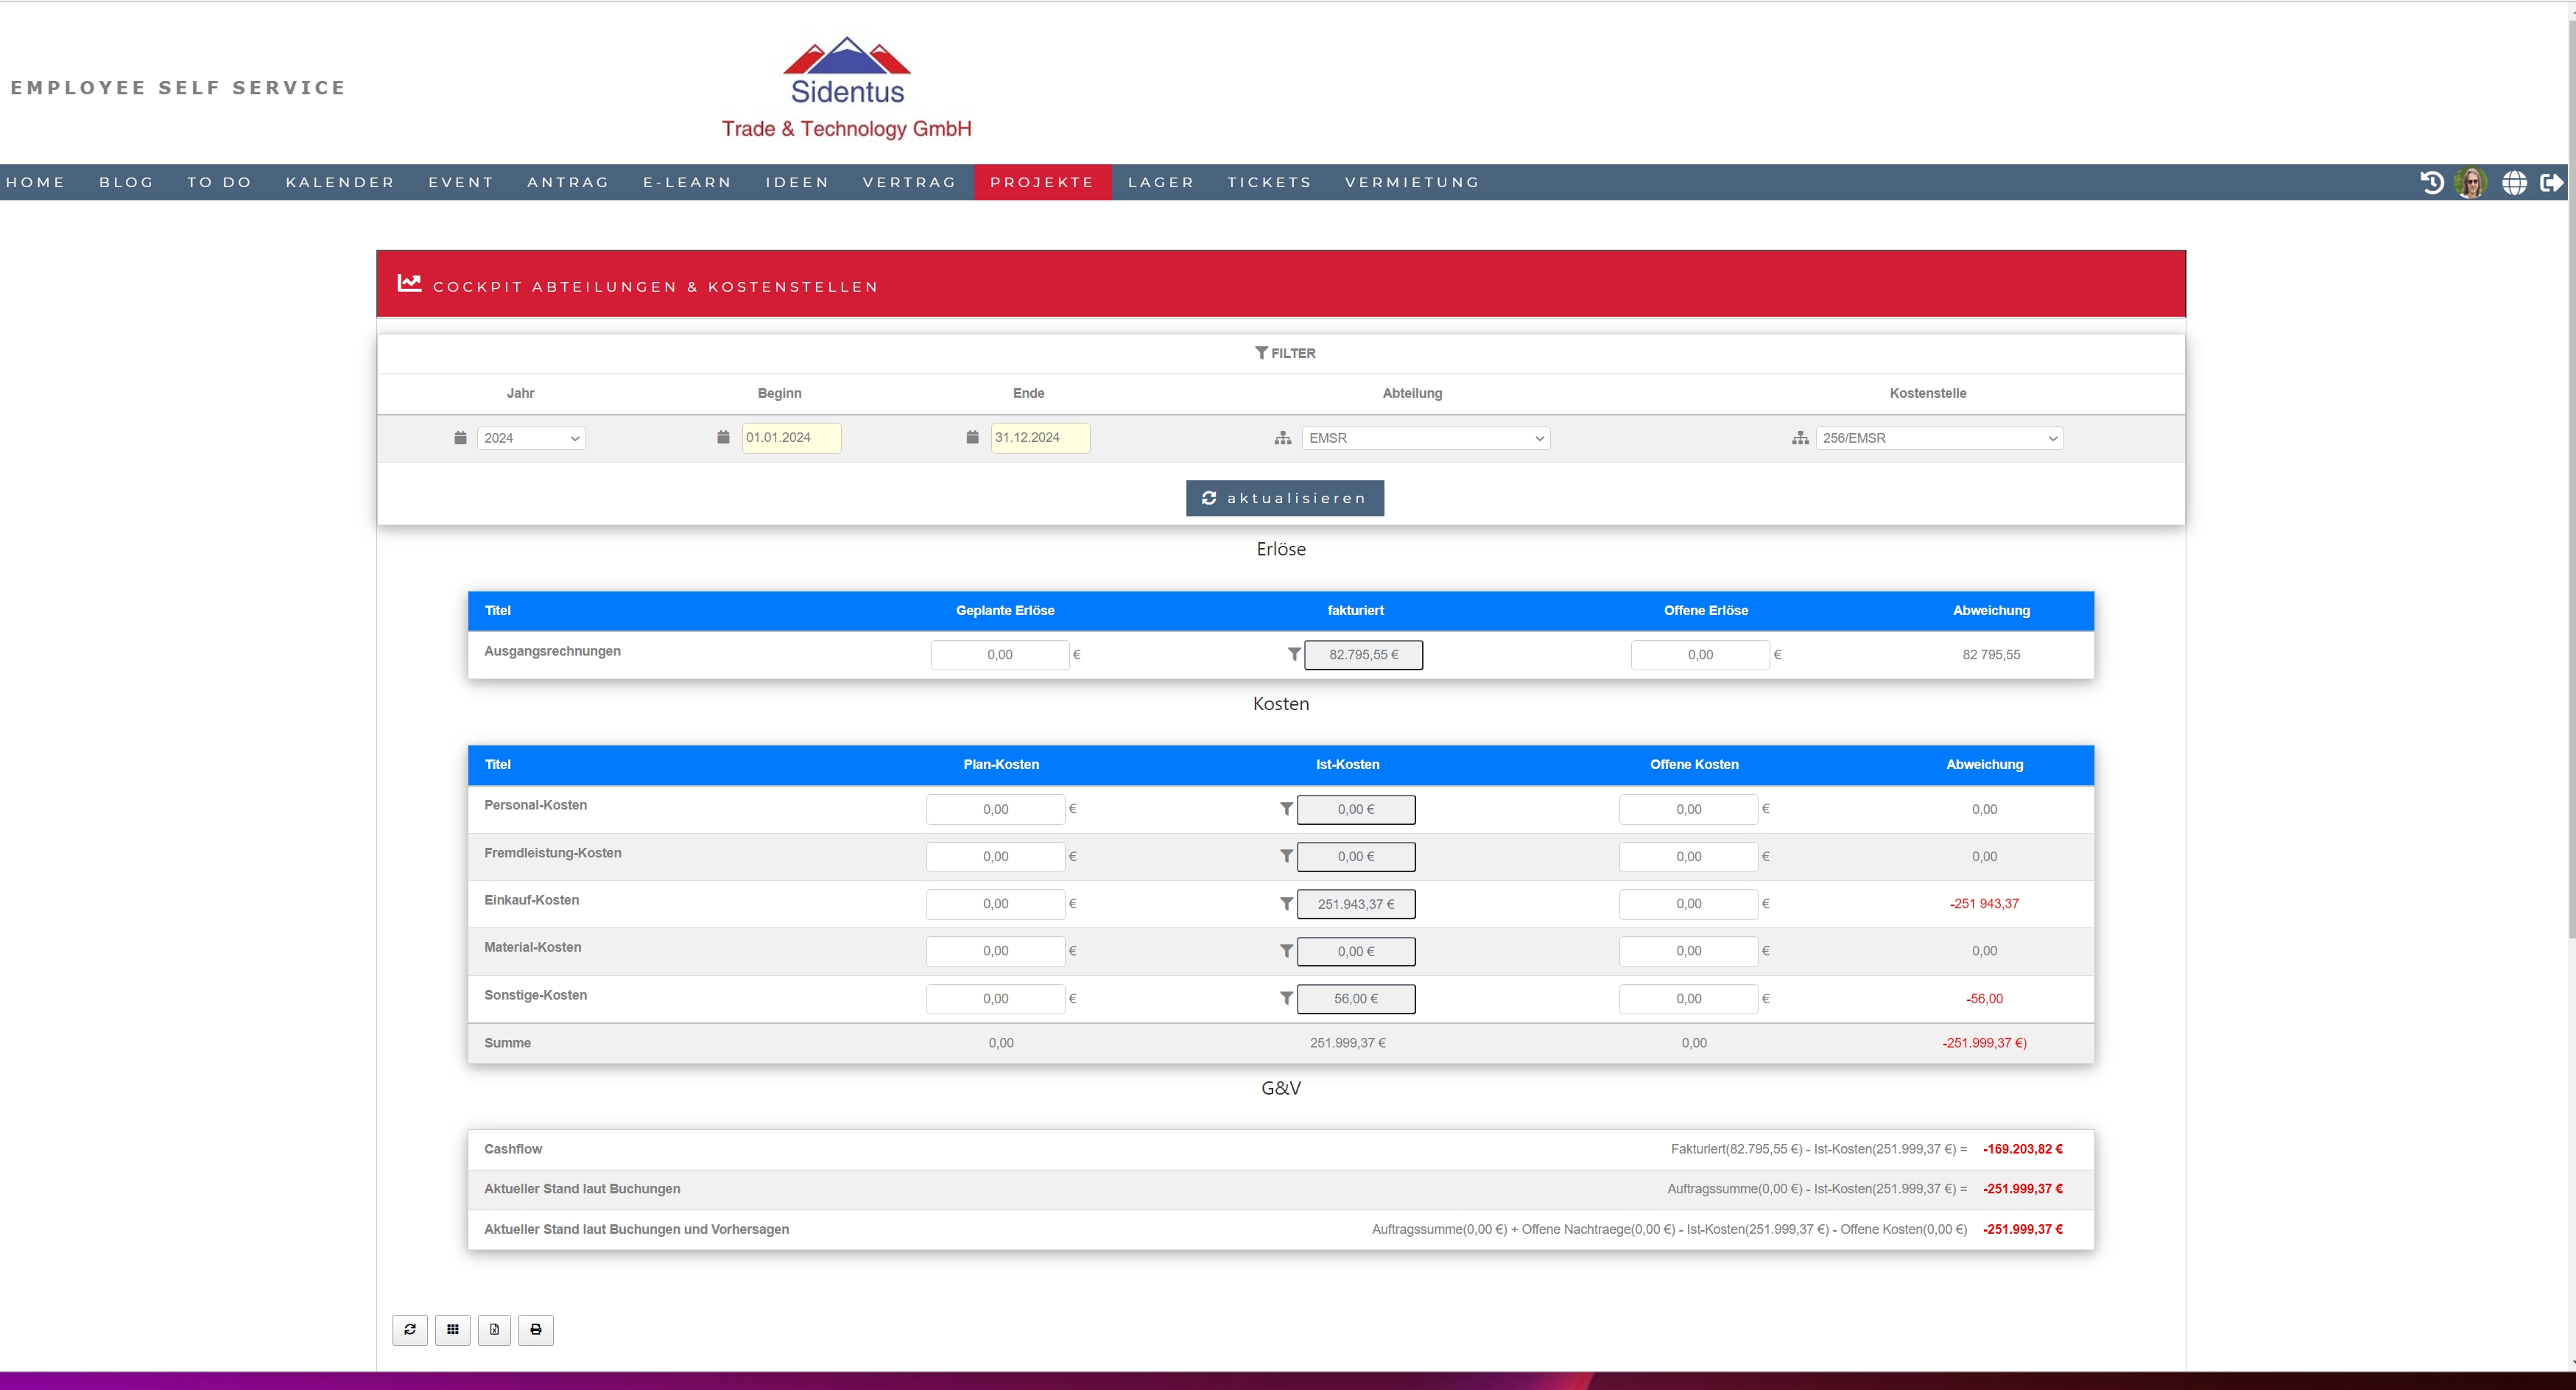The width and height of the screenshot is (2576, 1390).
Task: Open the Jahr 2024 dropdown
Action: (x=531, y=438)
